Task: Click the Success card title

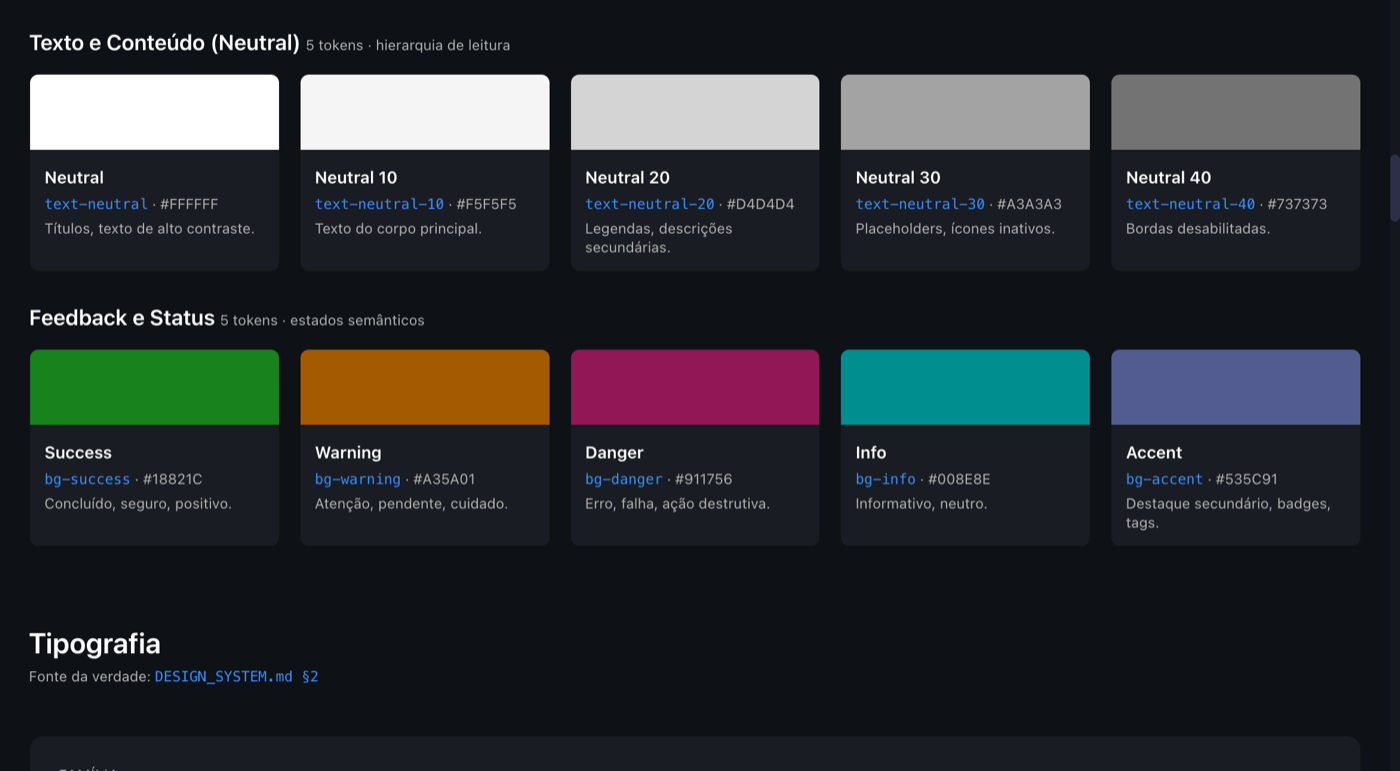Action: tap(78, 453)
